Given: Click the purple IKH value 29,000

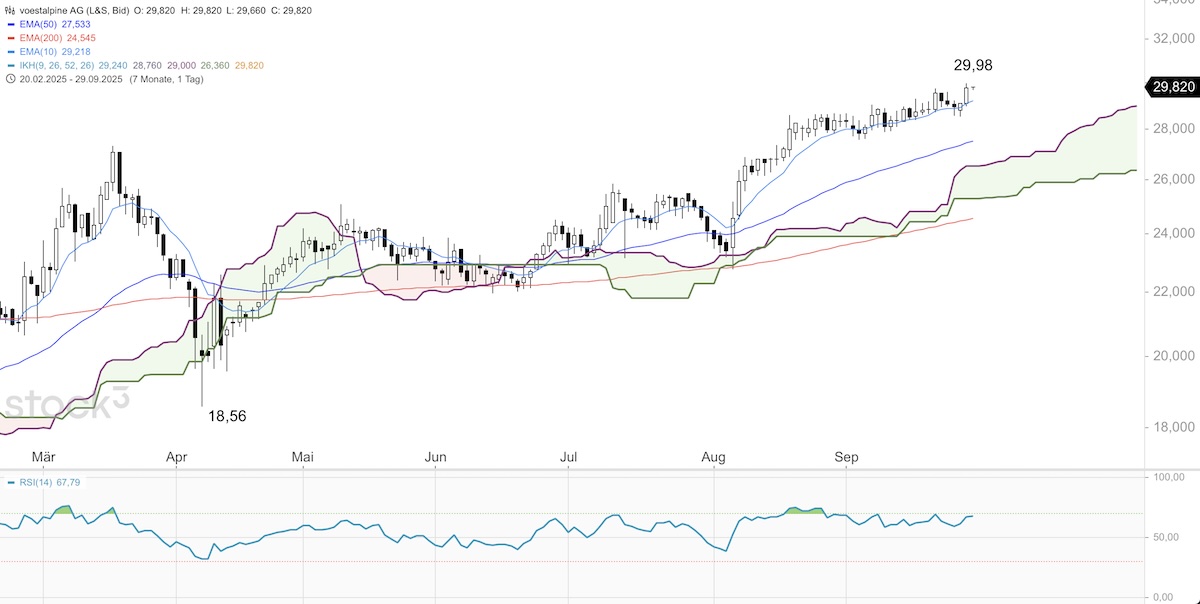Looking at the screenshot, I should tap(182, 65).
